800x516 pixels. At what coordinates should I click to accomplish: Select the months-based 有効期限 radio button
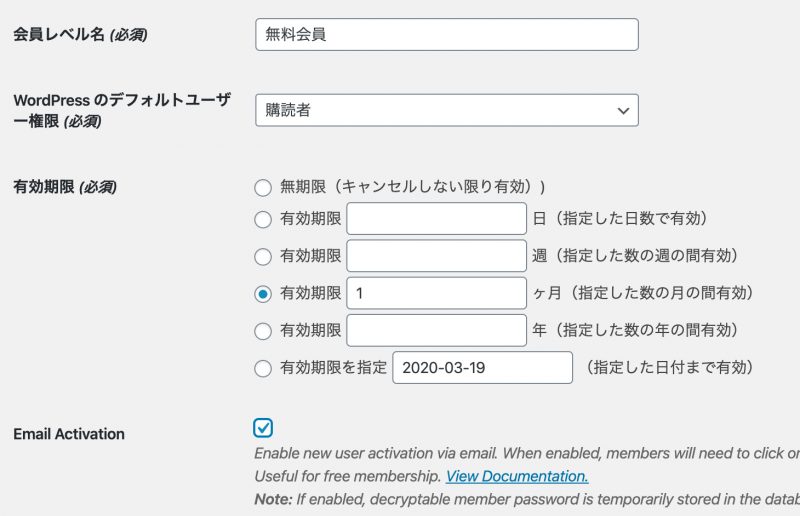point(263,294)
